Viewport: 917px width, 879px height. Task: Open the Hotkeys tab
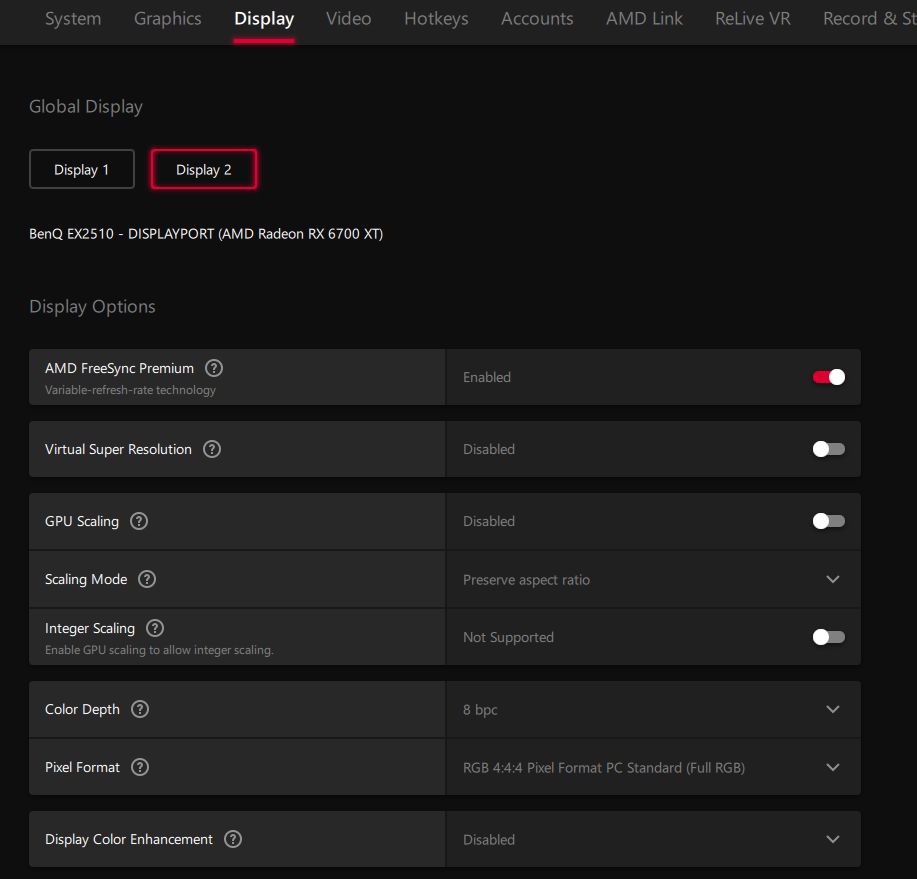436,19
